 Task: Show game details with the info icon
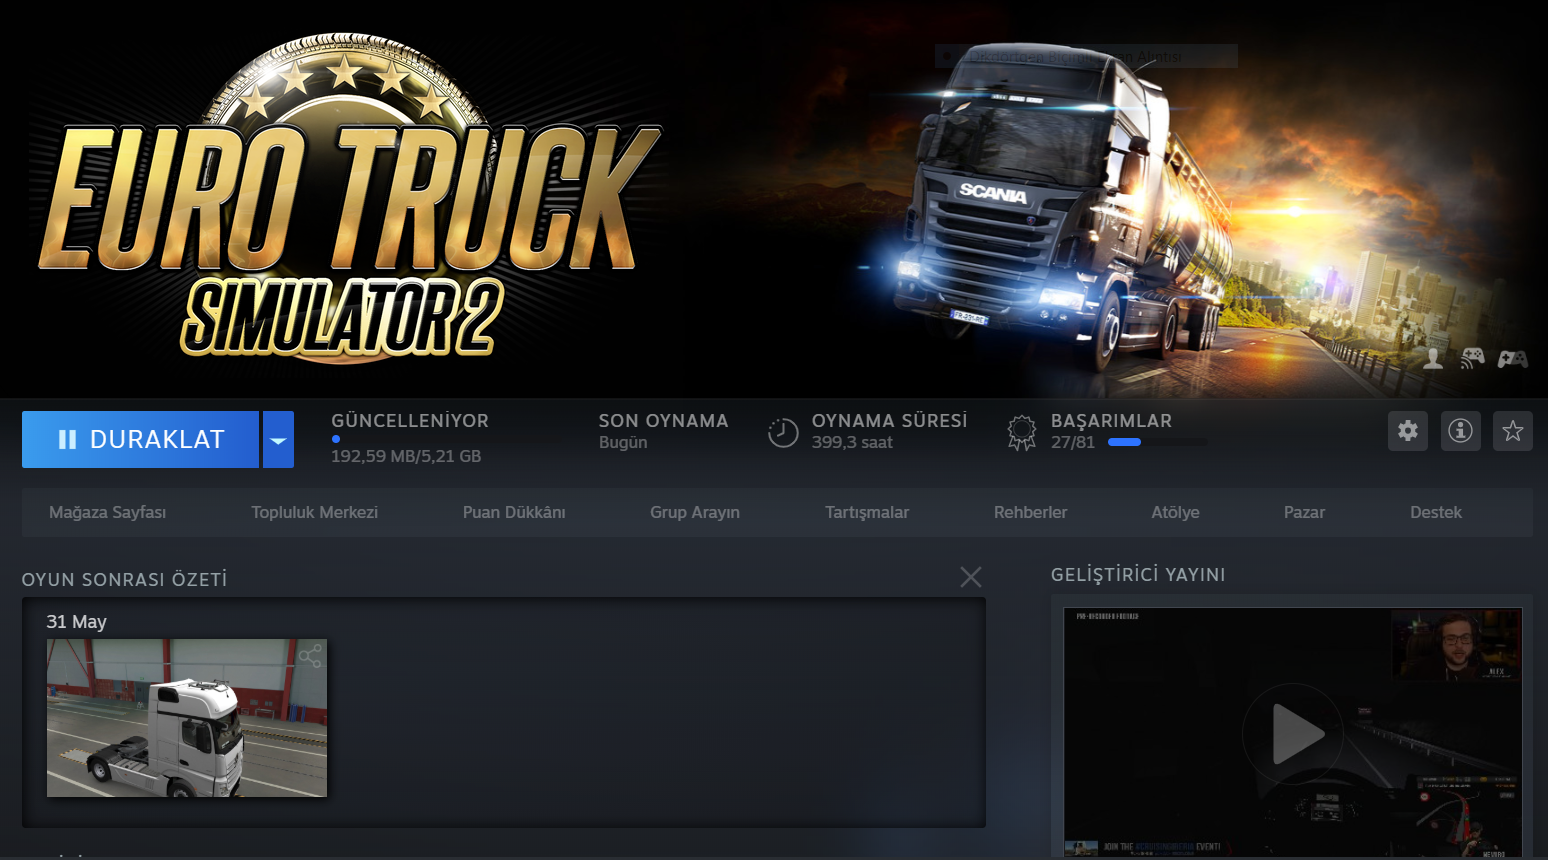point(1460,431)
